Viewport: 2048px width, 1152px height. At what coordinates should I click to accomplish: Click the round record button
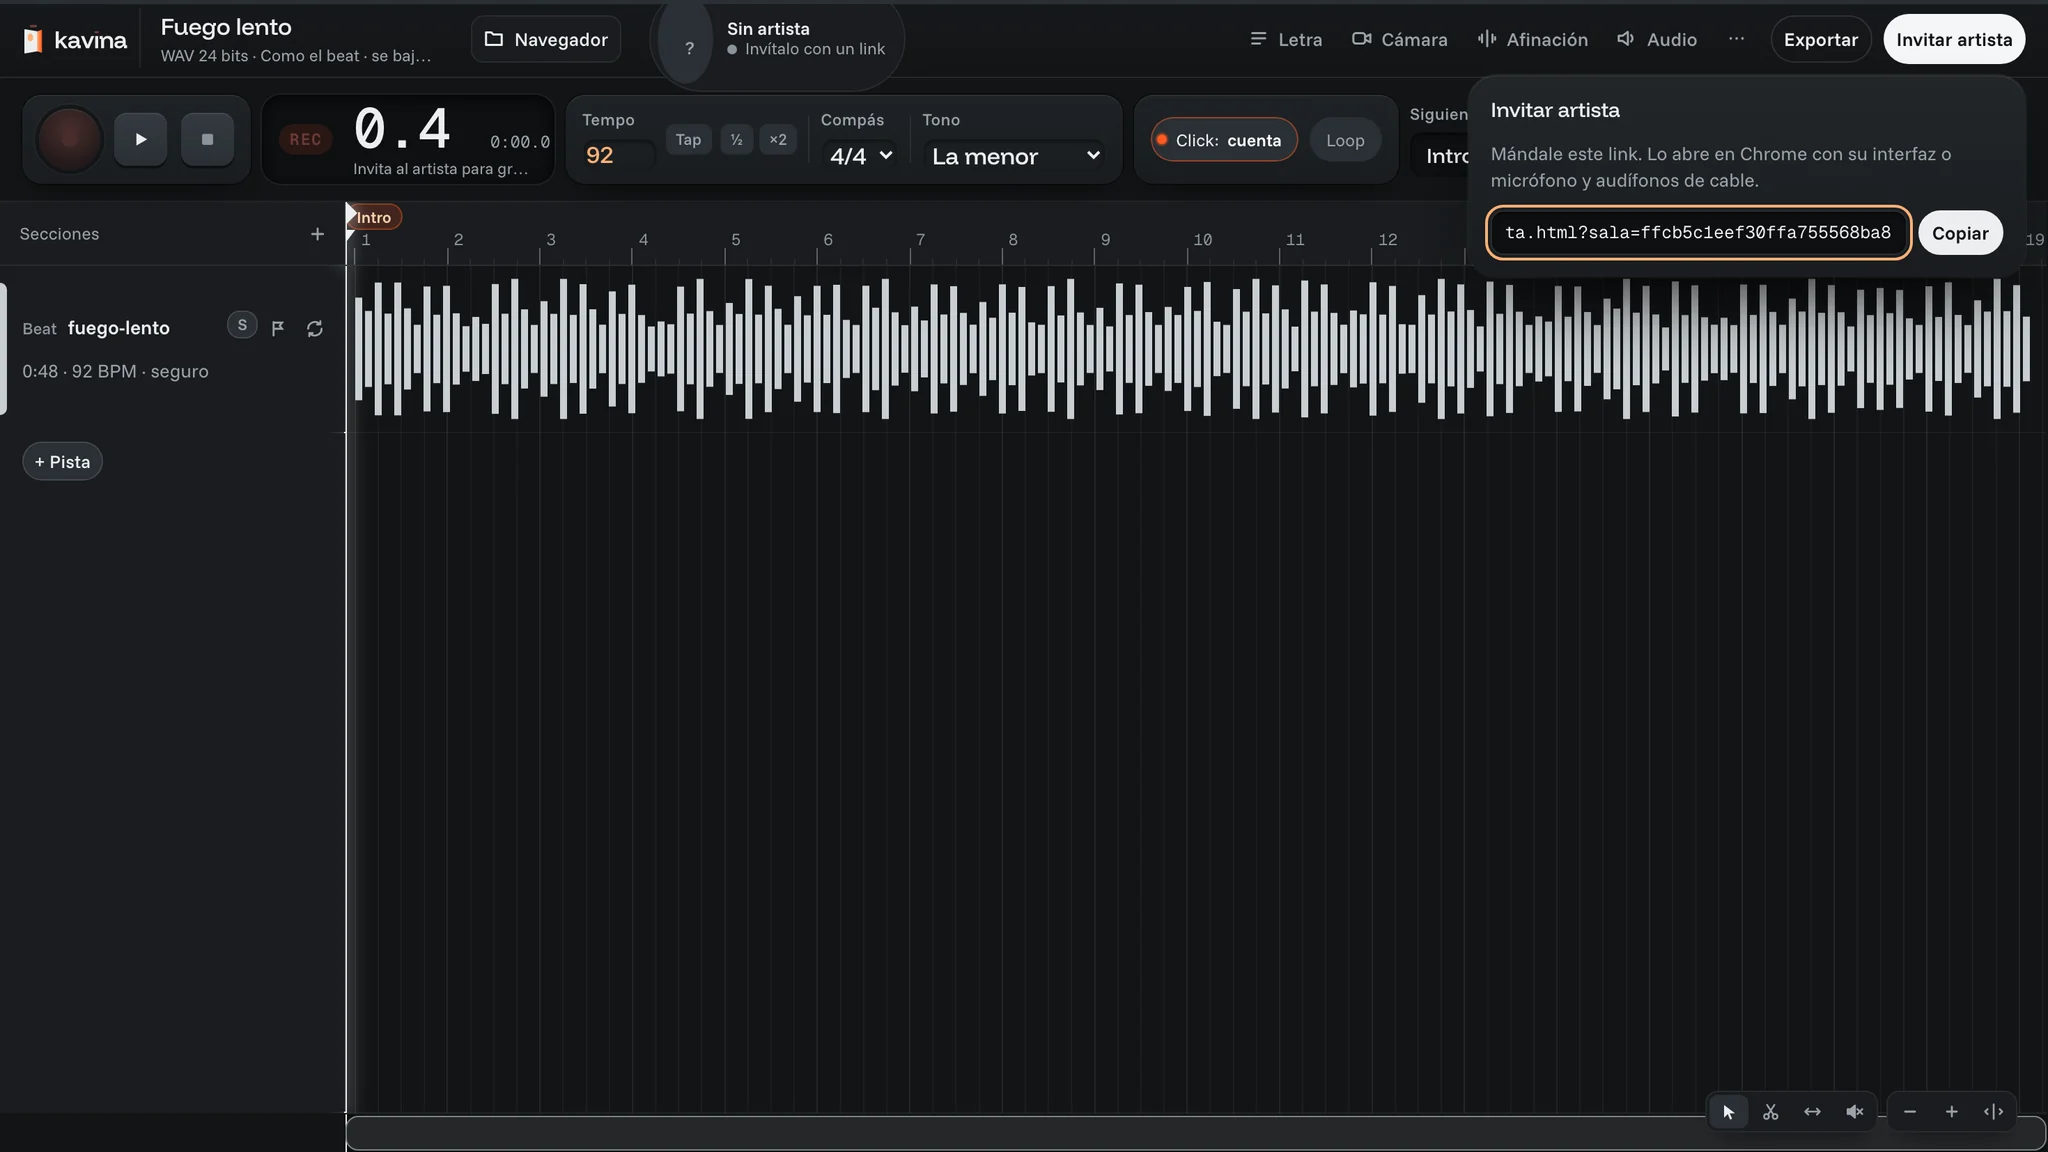69,139
